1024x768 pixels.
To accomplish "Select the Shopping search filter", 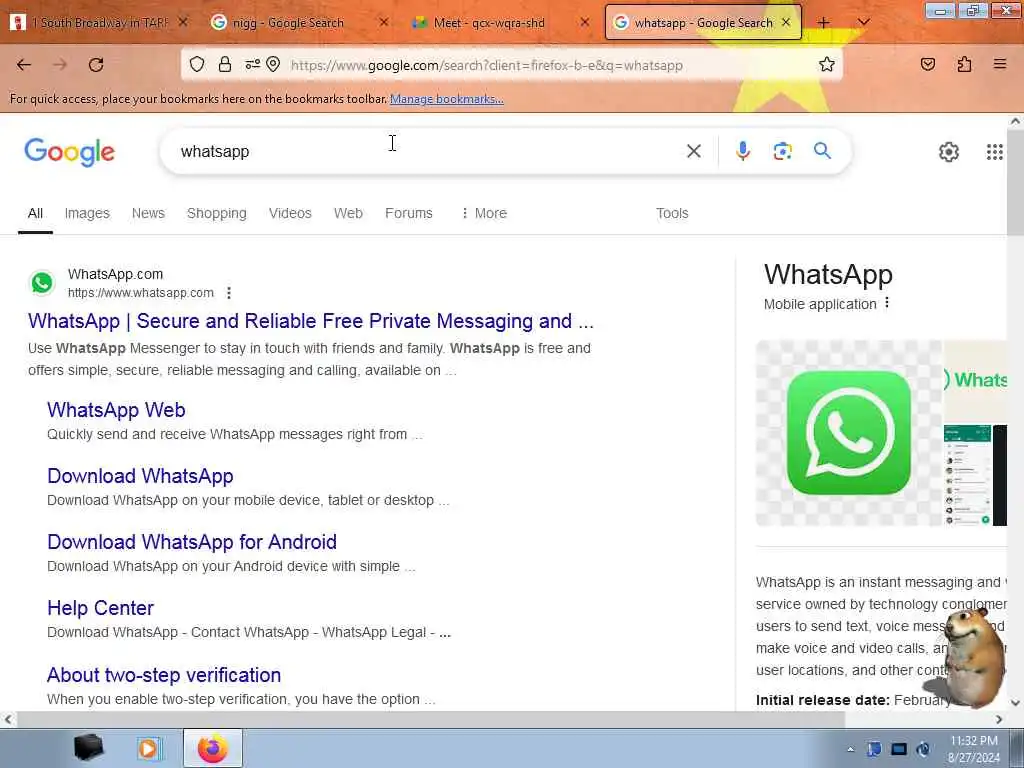I will (x=217, y=214).
